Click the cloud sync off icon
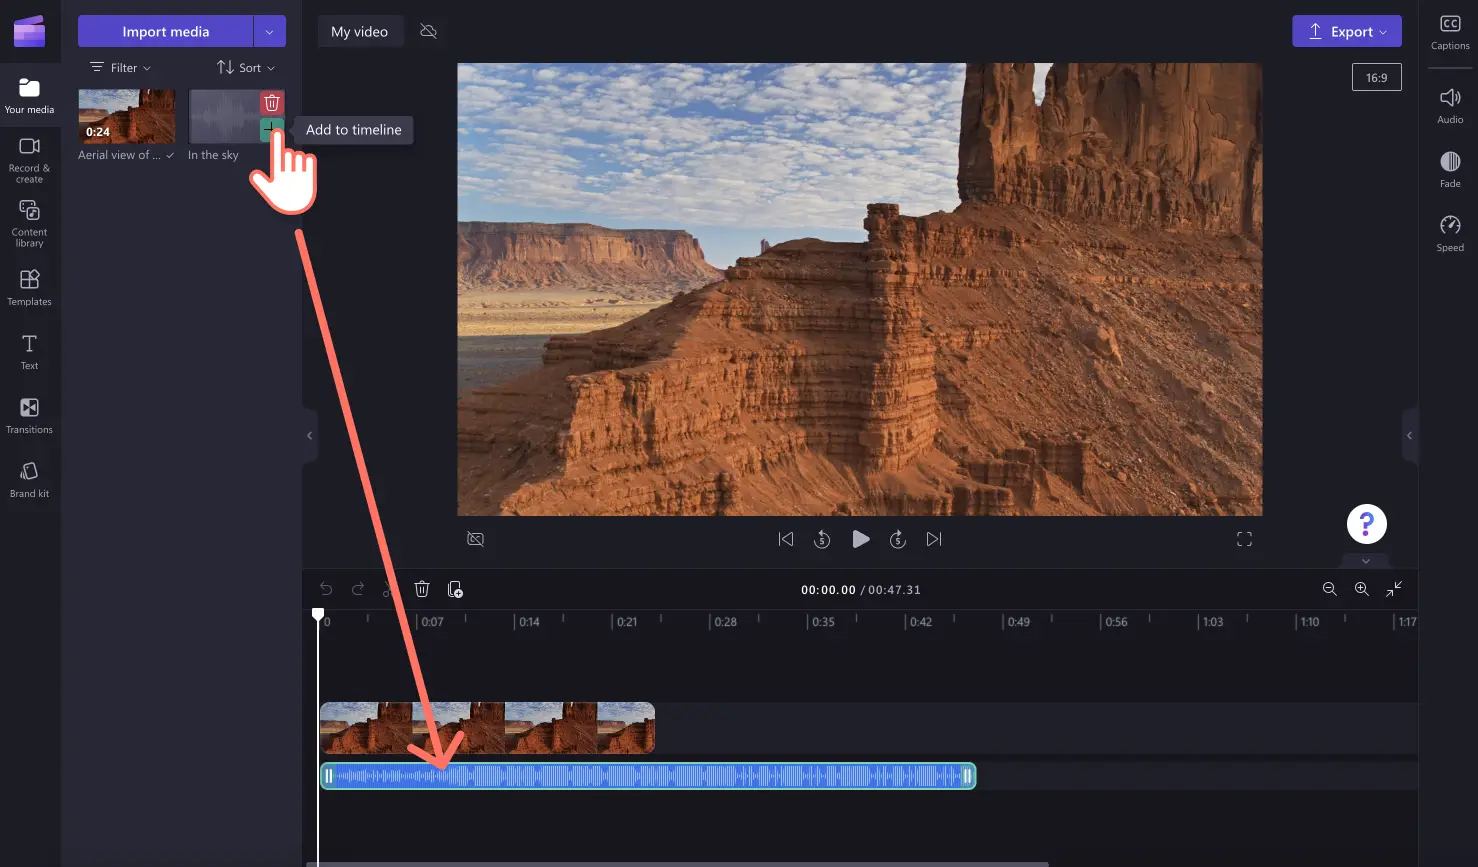 (x=428, y=31)
